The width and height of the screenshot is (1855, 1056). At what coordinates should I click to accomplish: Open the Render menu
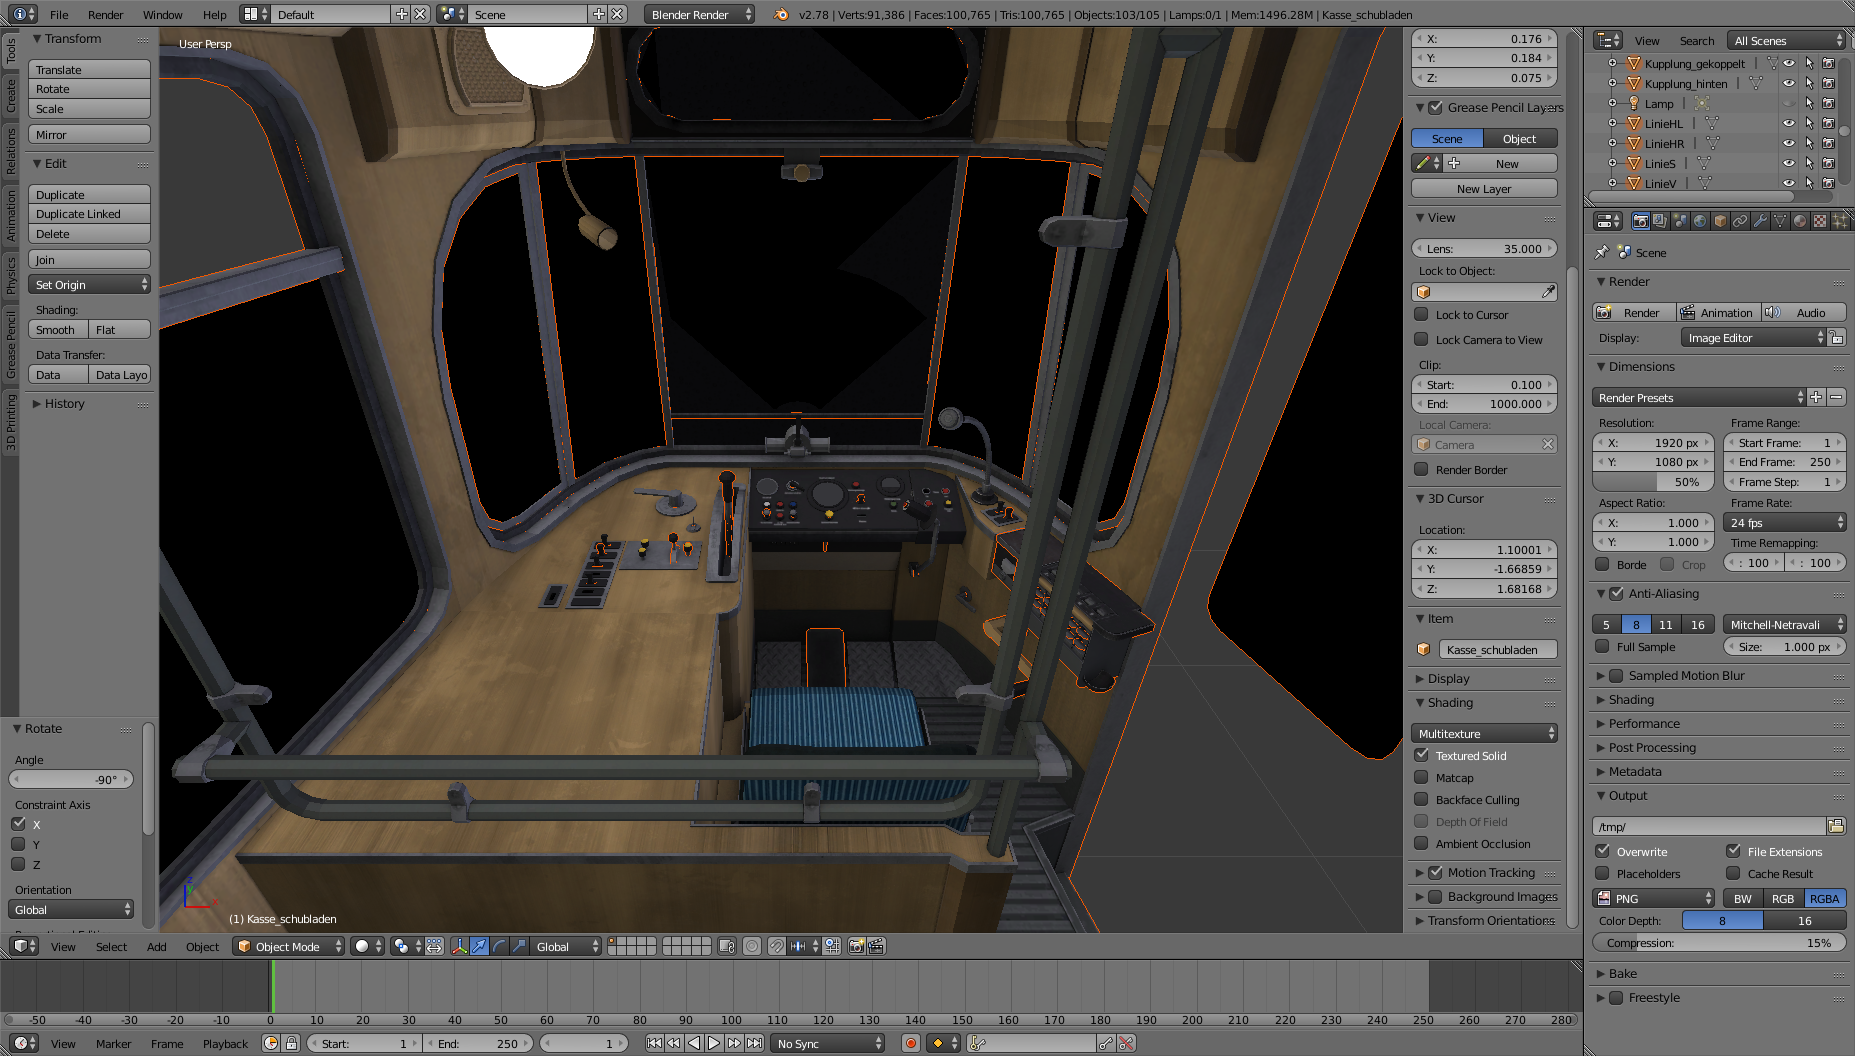click(105, 14)
